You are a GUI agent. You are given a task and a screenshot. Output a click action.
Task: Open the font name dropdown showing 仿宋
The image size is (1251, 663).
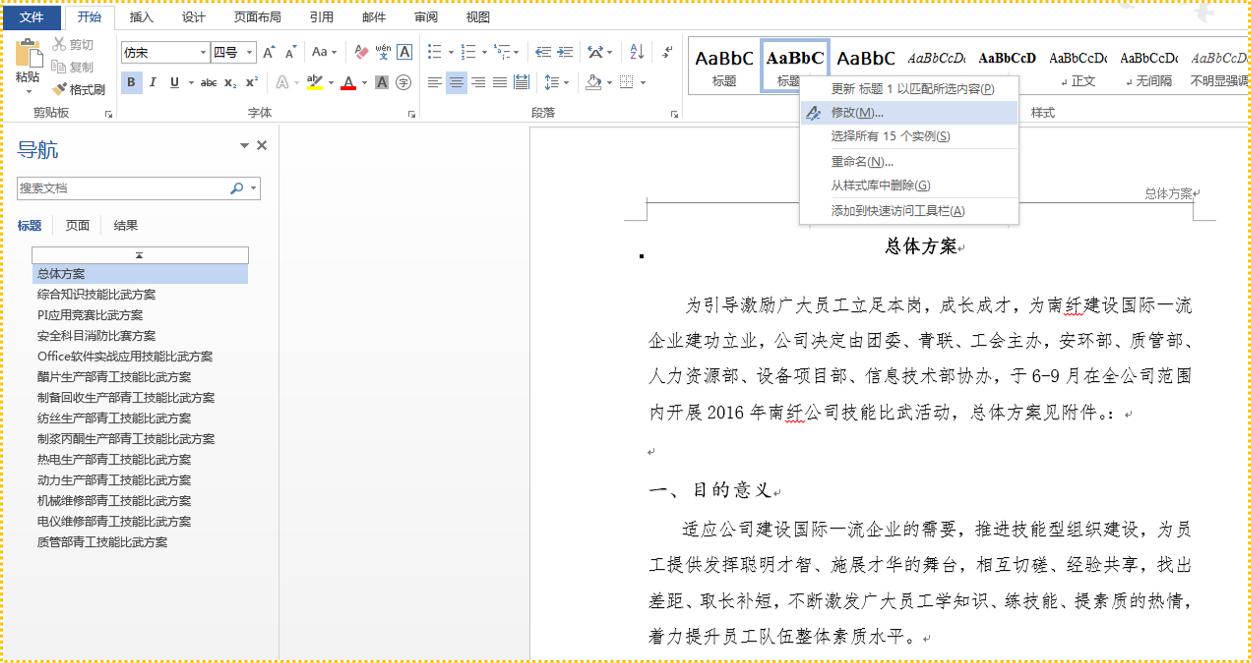165,52
